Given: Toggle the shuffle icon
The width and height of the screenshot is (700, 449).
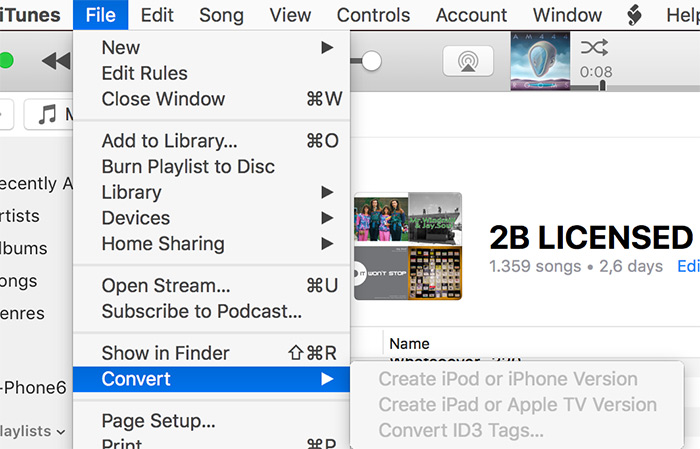Looking at the screenshot, I should 594,47.
